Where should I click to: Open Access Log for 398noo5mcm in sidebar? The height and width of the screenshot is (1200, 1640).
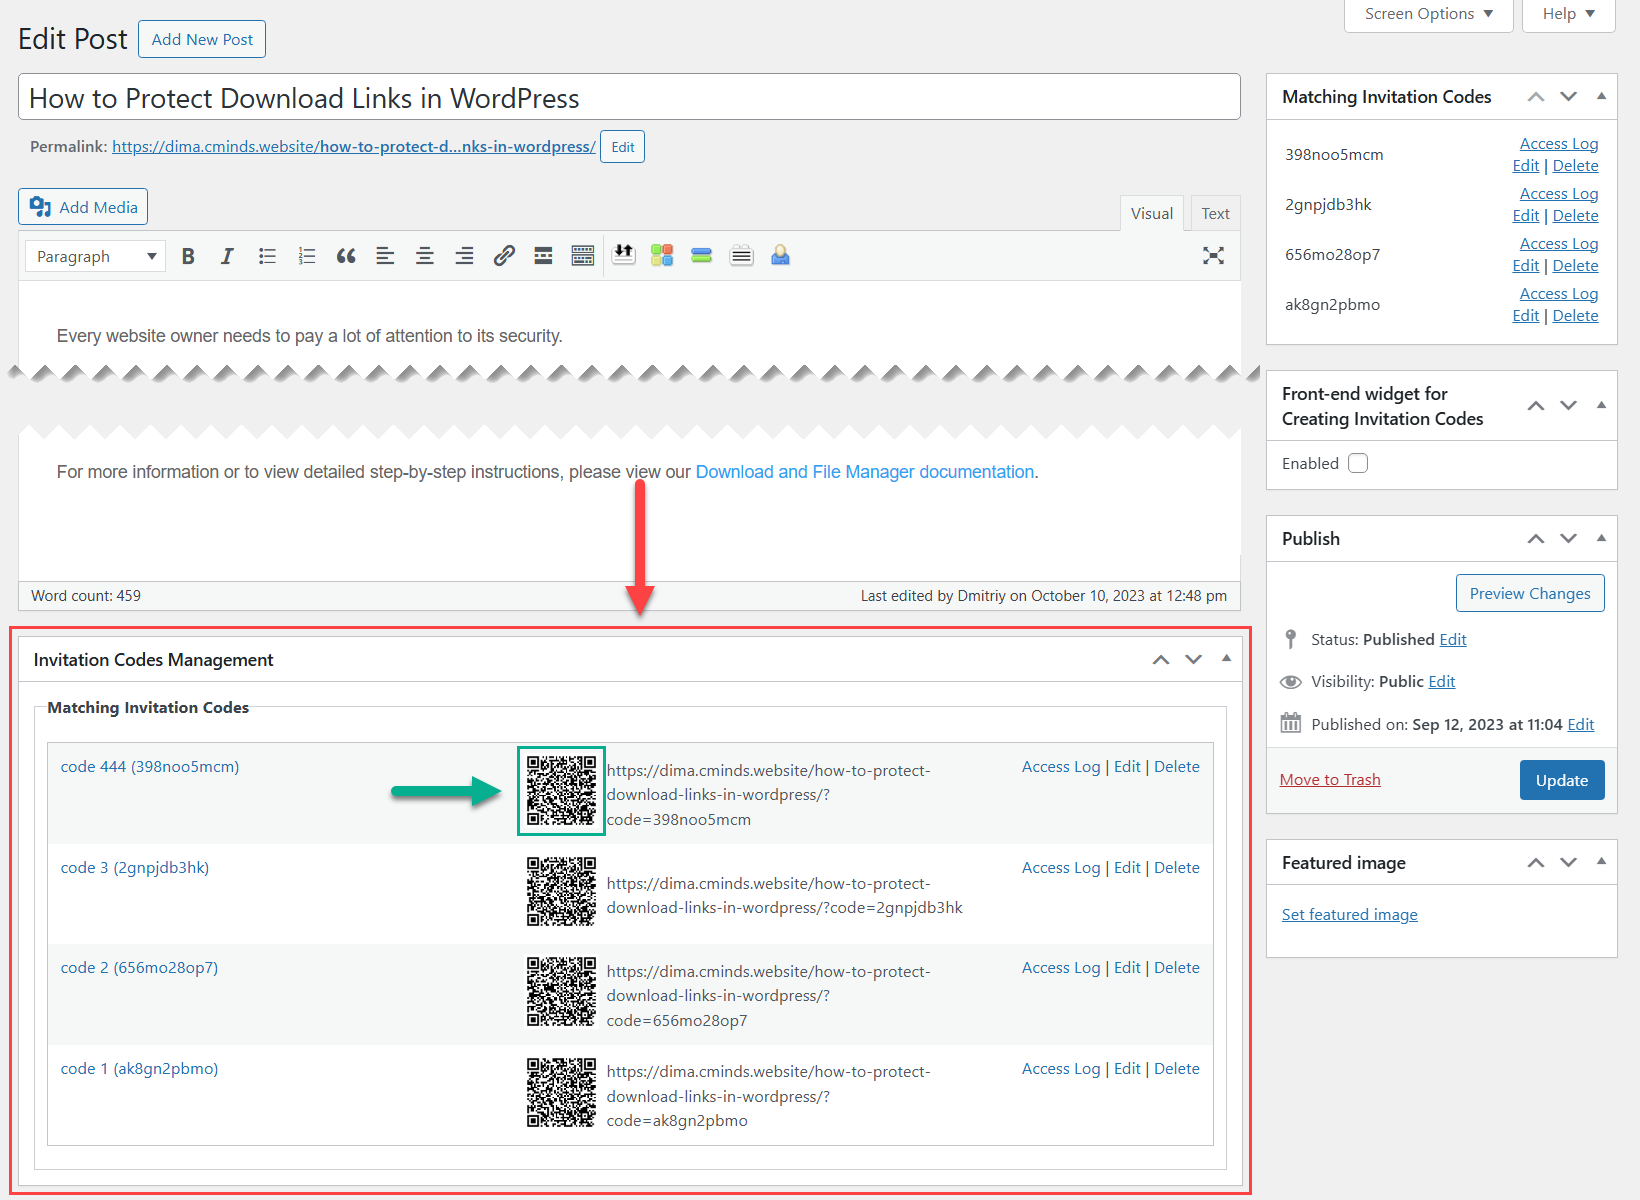coord(1559,144)
